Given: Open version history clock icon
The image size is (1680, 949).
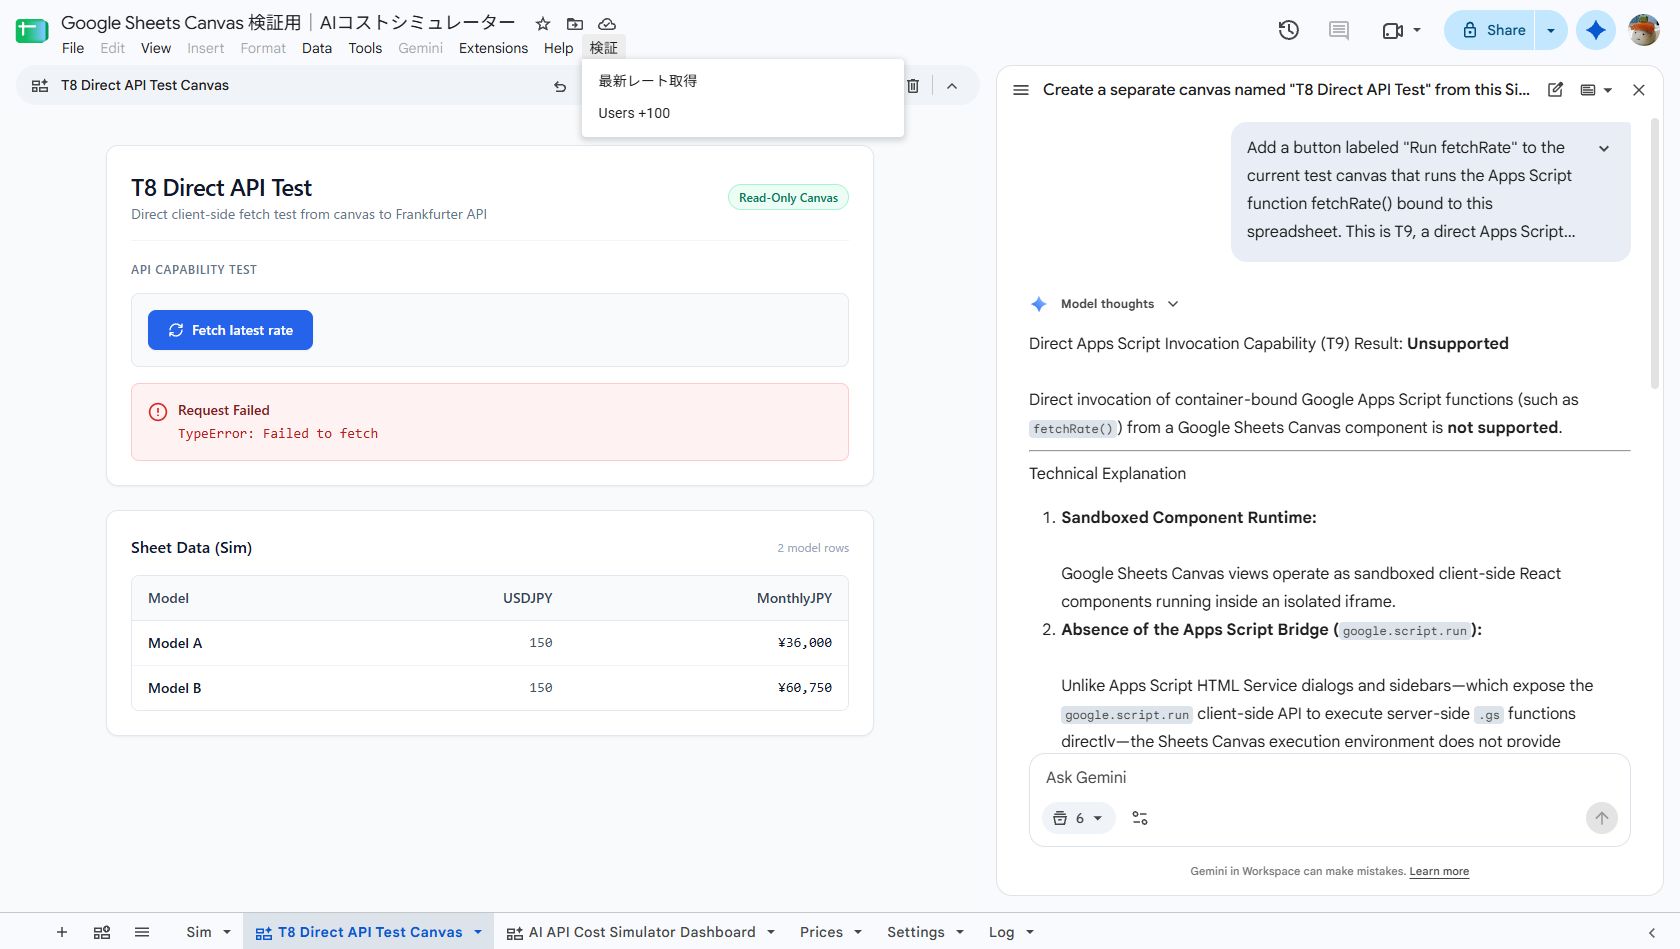Looking at the screenshot, I should click(x=1289, y=30).
